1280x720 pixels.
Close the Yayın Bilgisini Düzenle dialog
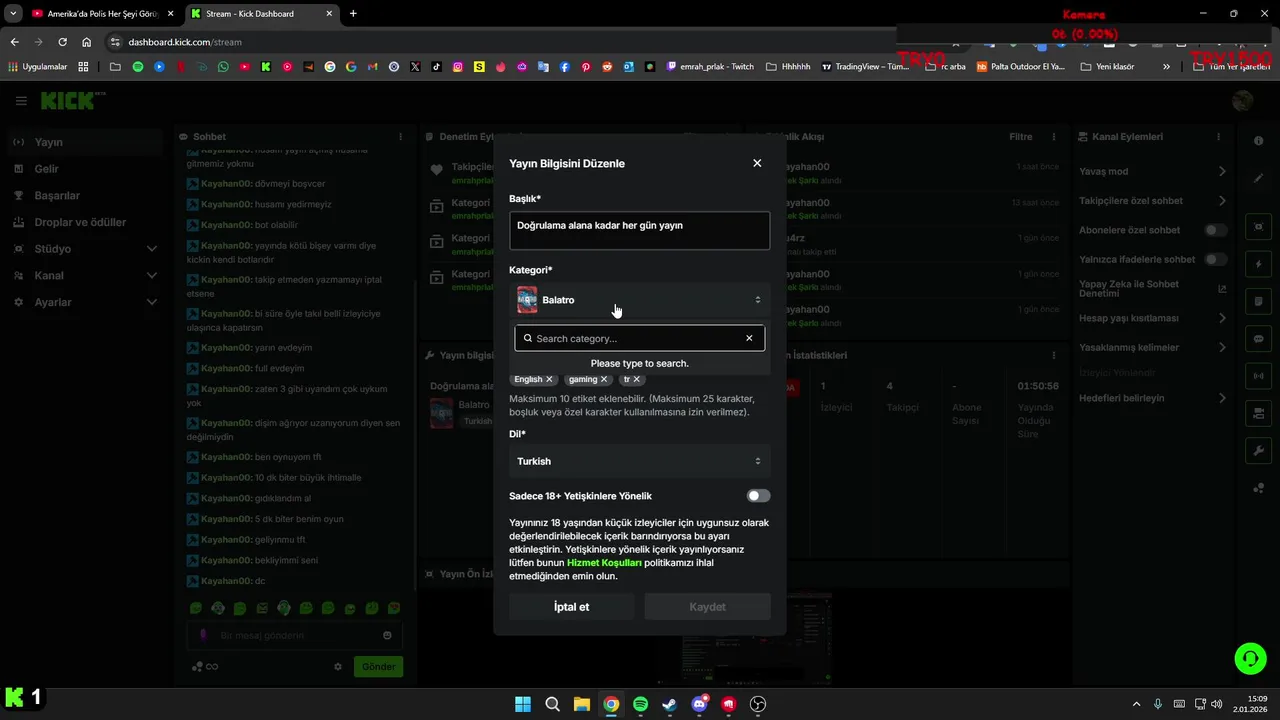click(757, 163)
